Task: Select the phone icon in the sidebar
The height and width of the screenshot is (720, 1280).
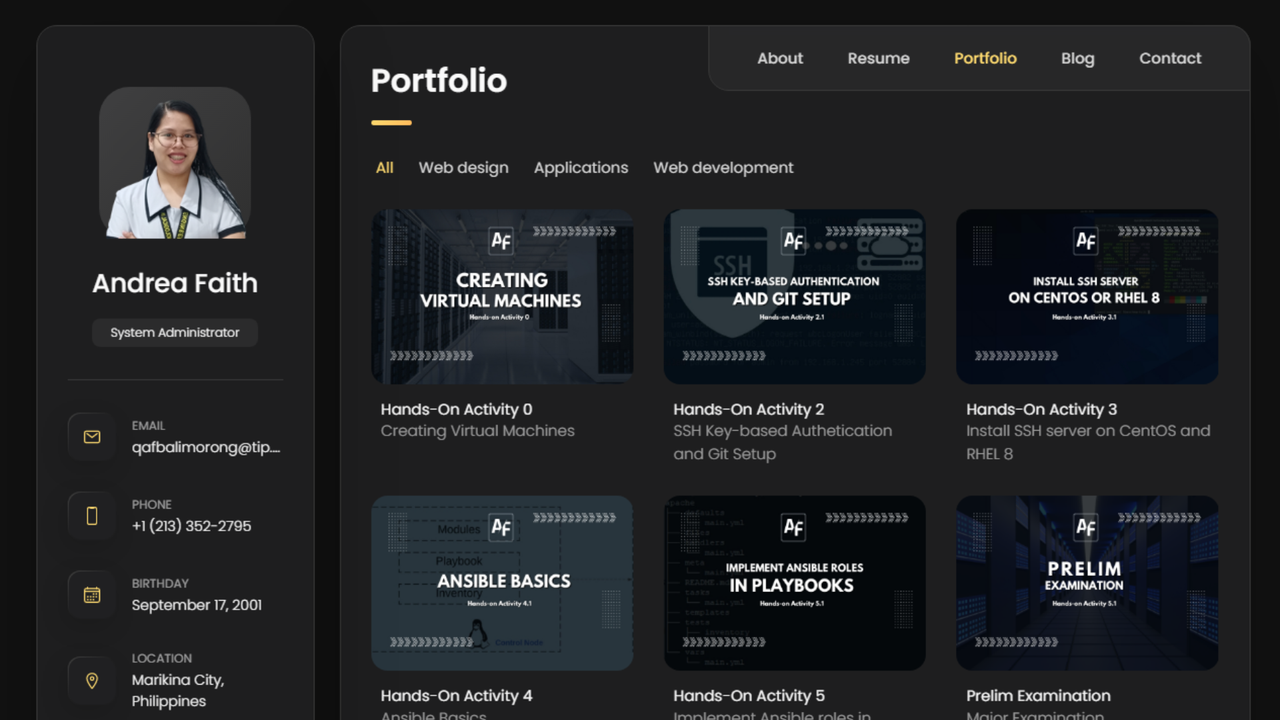Action: (x=91, y=515)
